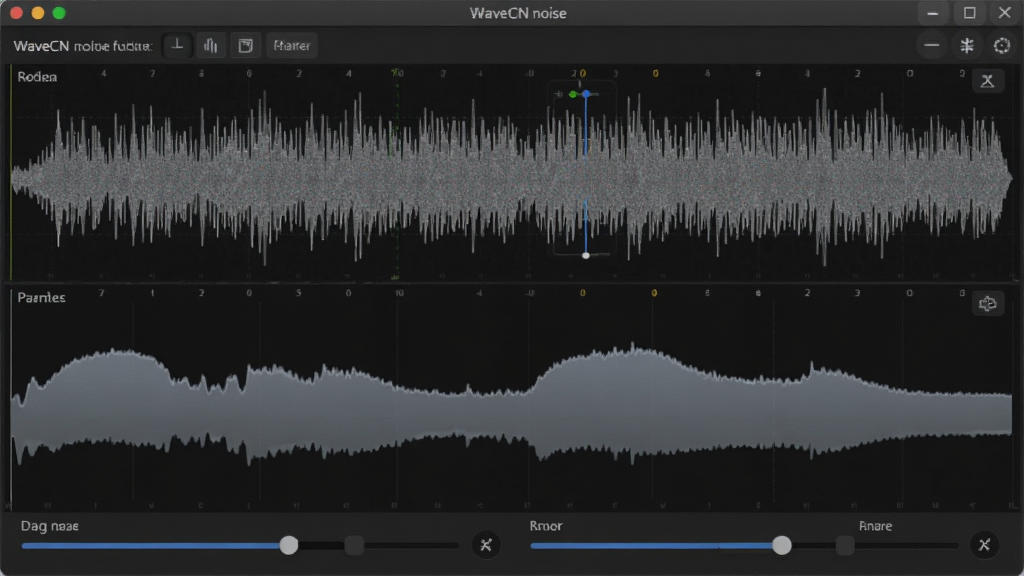Click the text button beside the square toolbar icon
Viewport: 1024px width, 576px height.
291,46
